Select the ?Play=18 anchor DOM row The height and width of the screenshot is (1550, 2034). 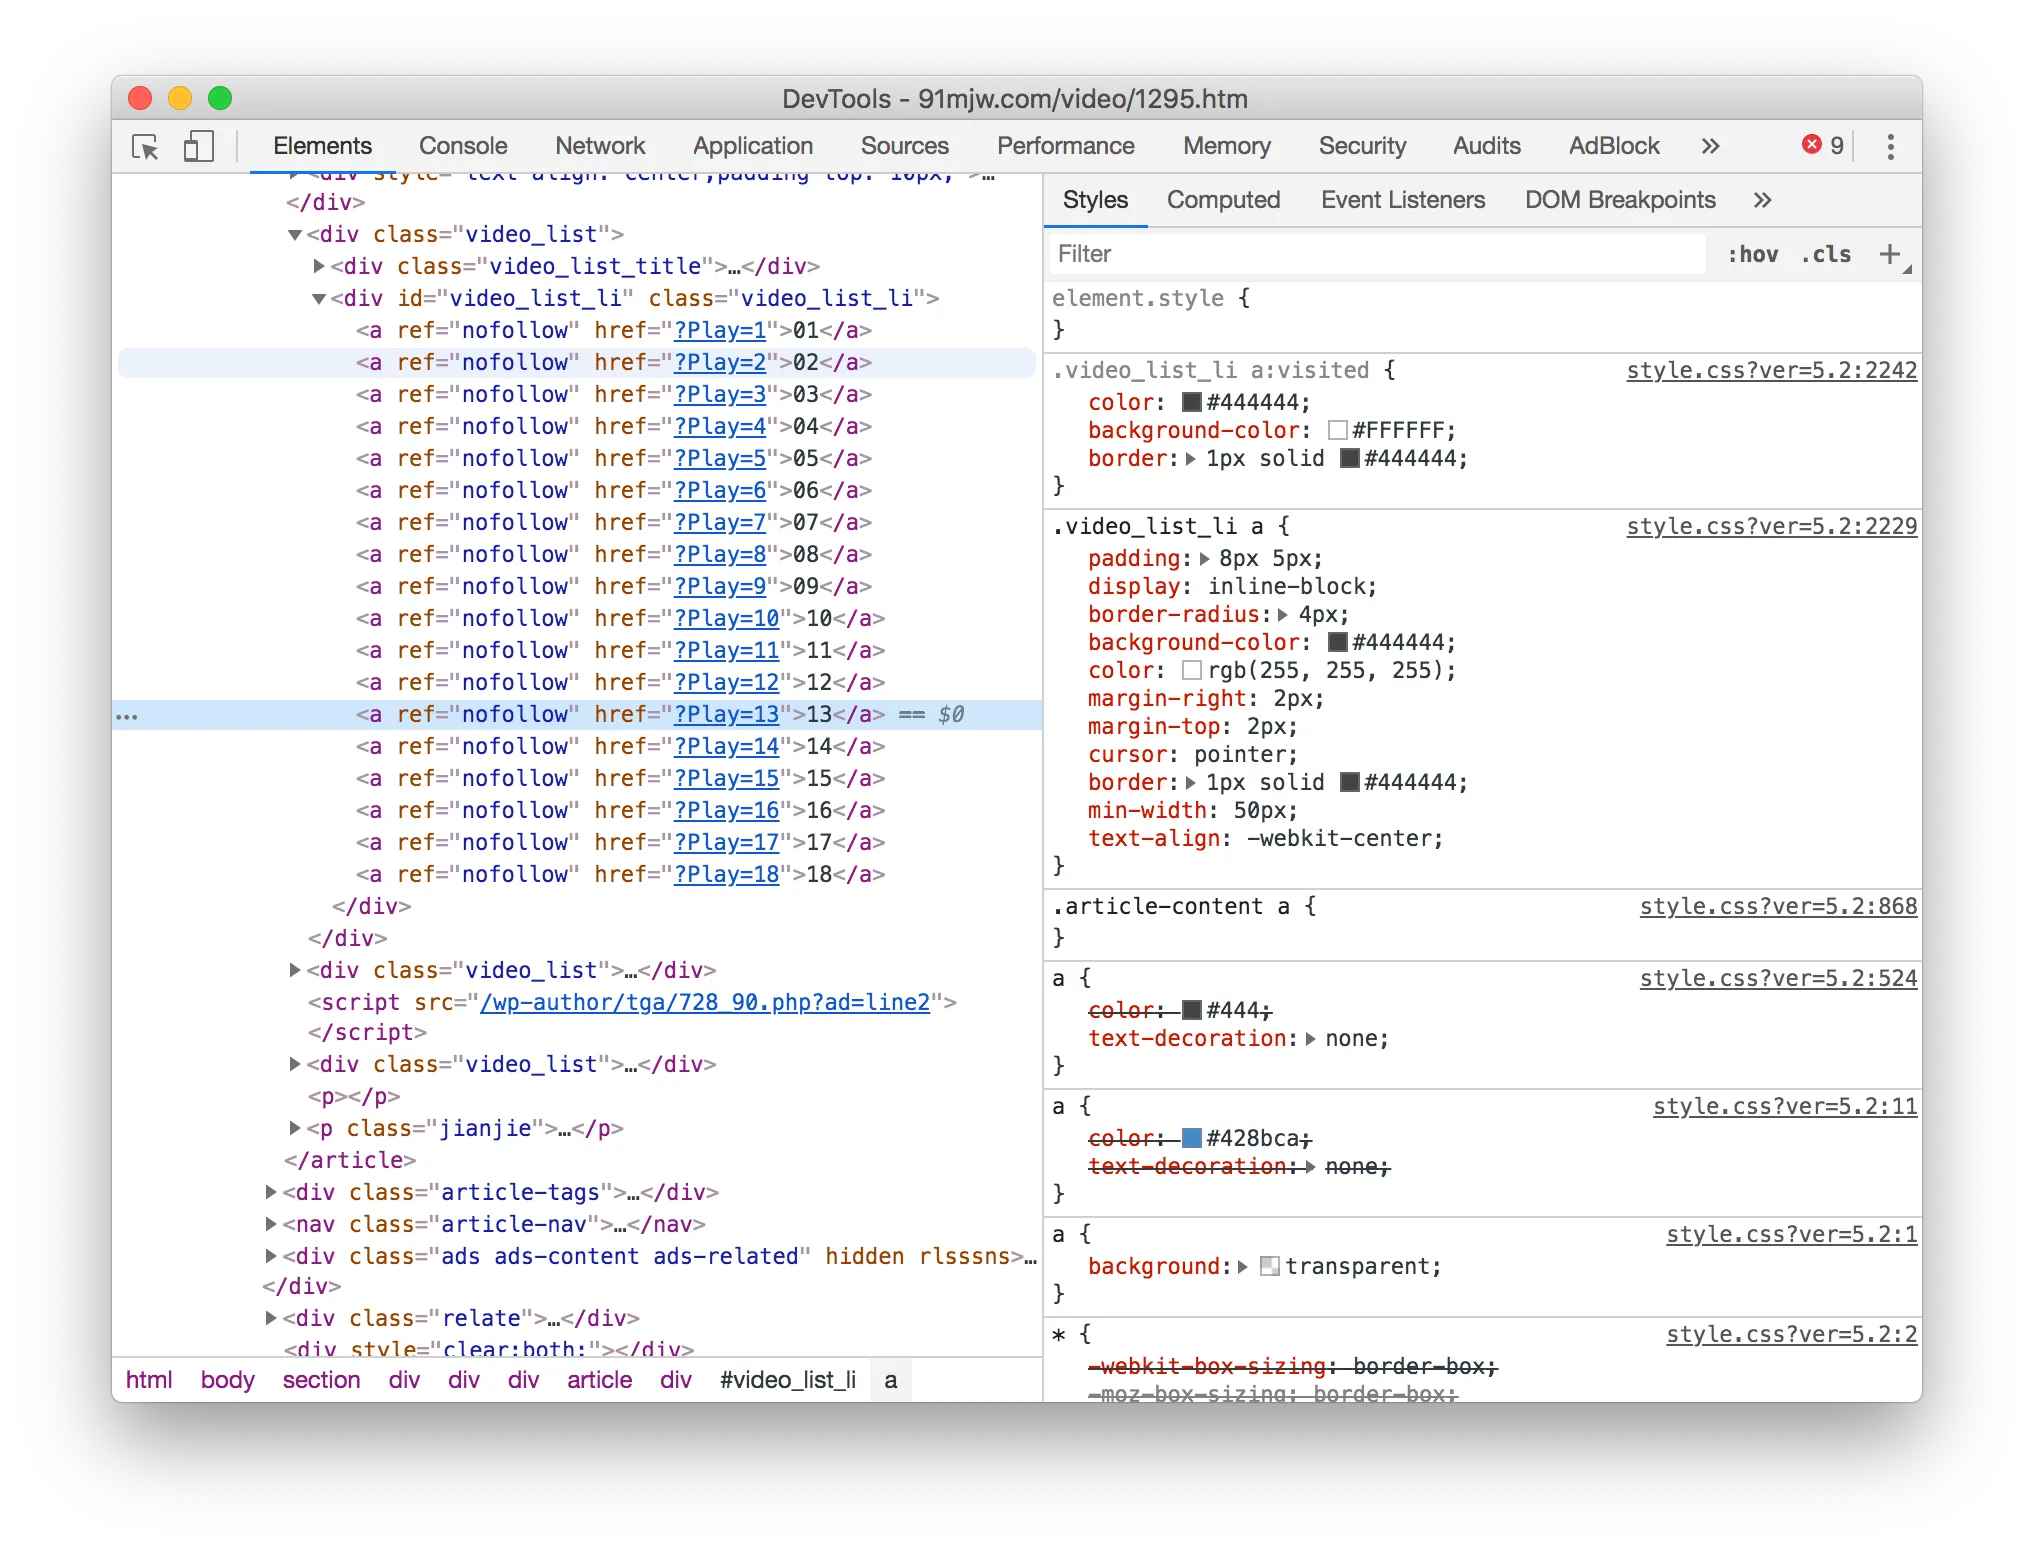pos(577,875)
